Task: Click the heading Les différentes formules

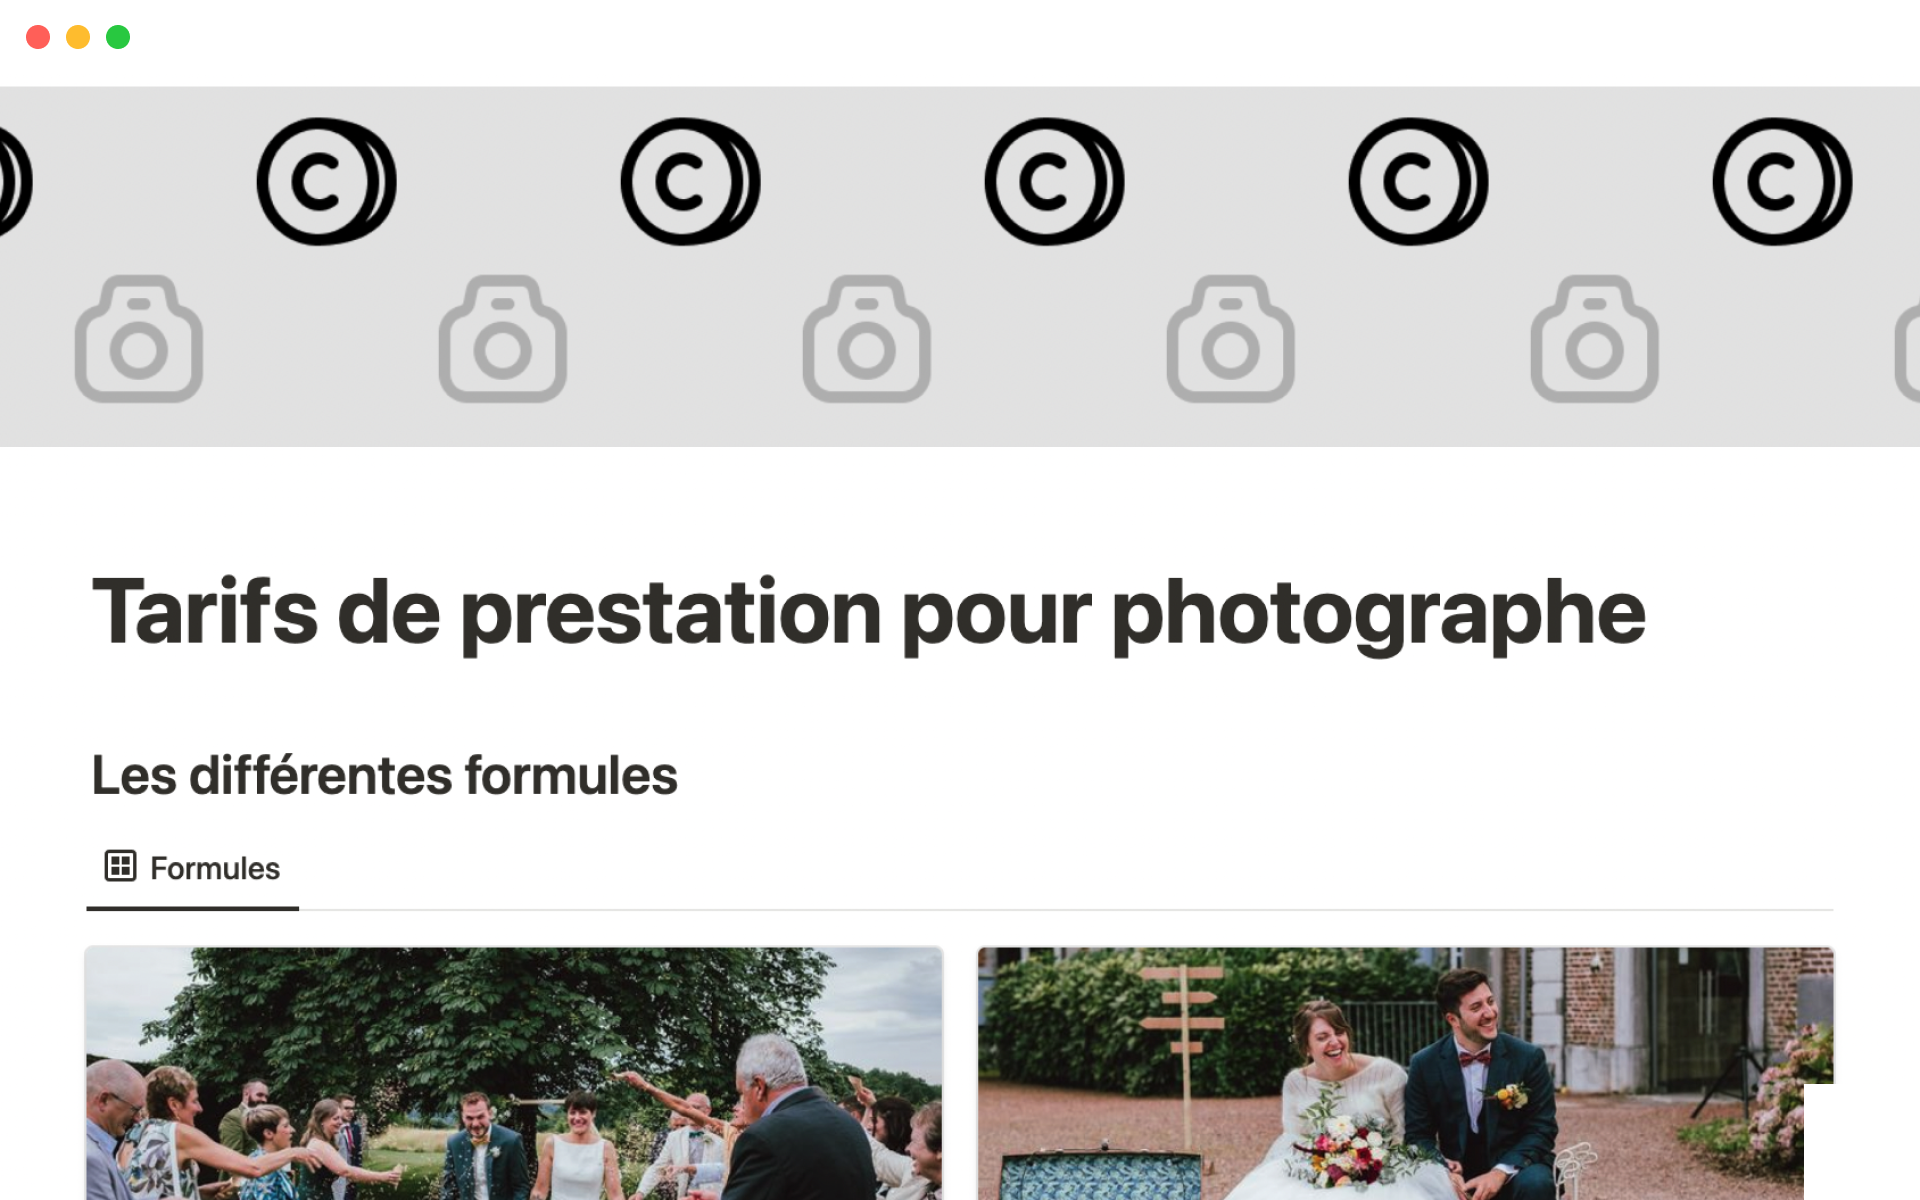Action: [x=384, y=775]
